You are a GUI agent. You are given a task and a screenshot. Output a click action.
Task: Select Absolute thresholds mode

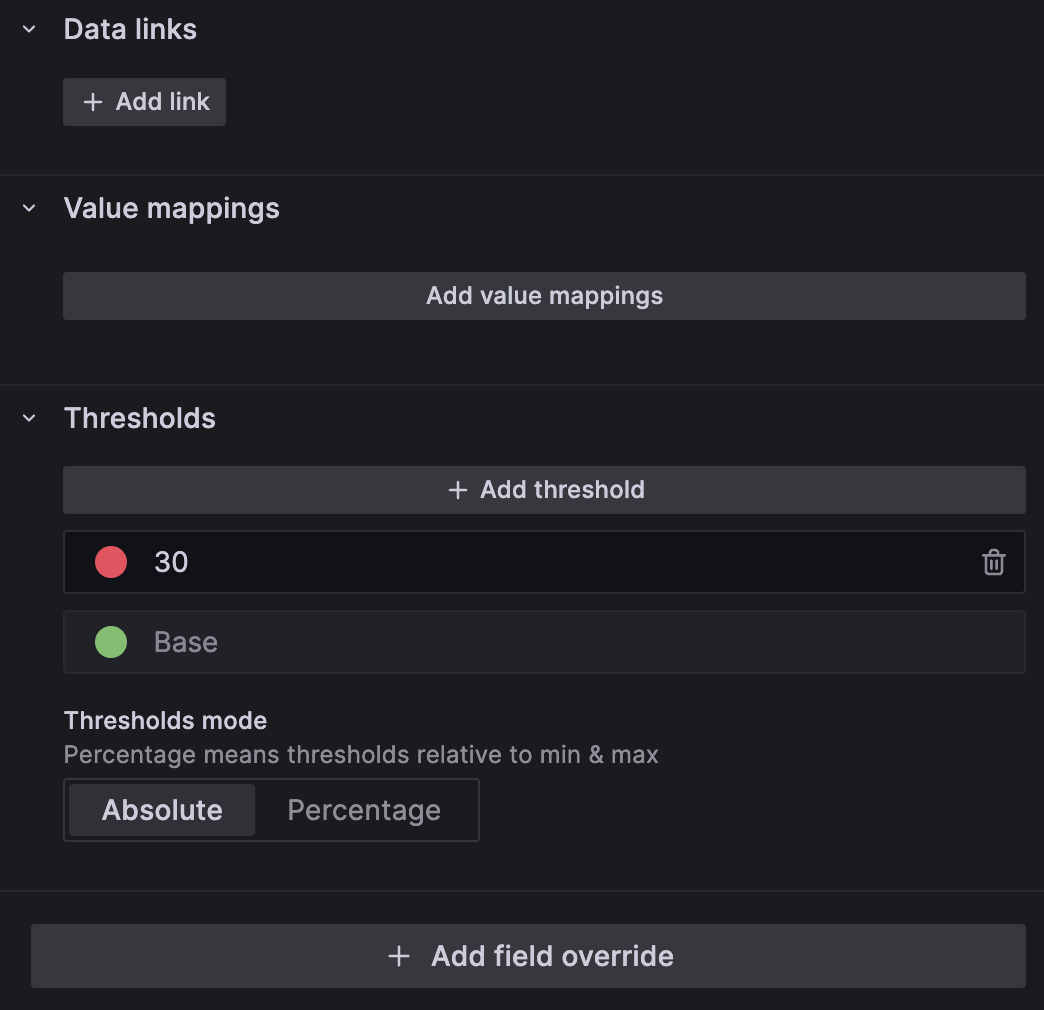click(x=162, y=810)
